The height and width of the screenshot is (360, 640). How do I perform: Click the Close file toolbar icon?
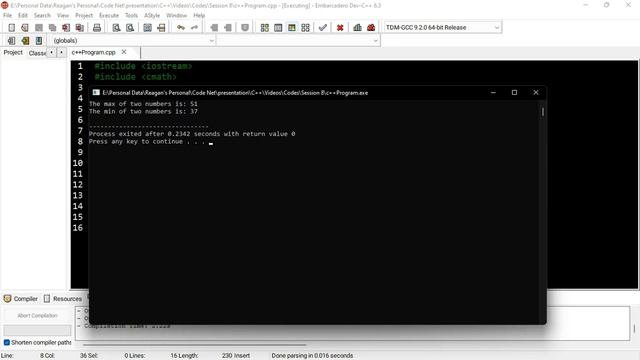(x=66, y=28)
